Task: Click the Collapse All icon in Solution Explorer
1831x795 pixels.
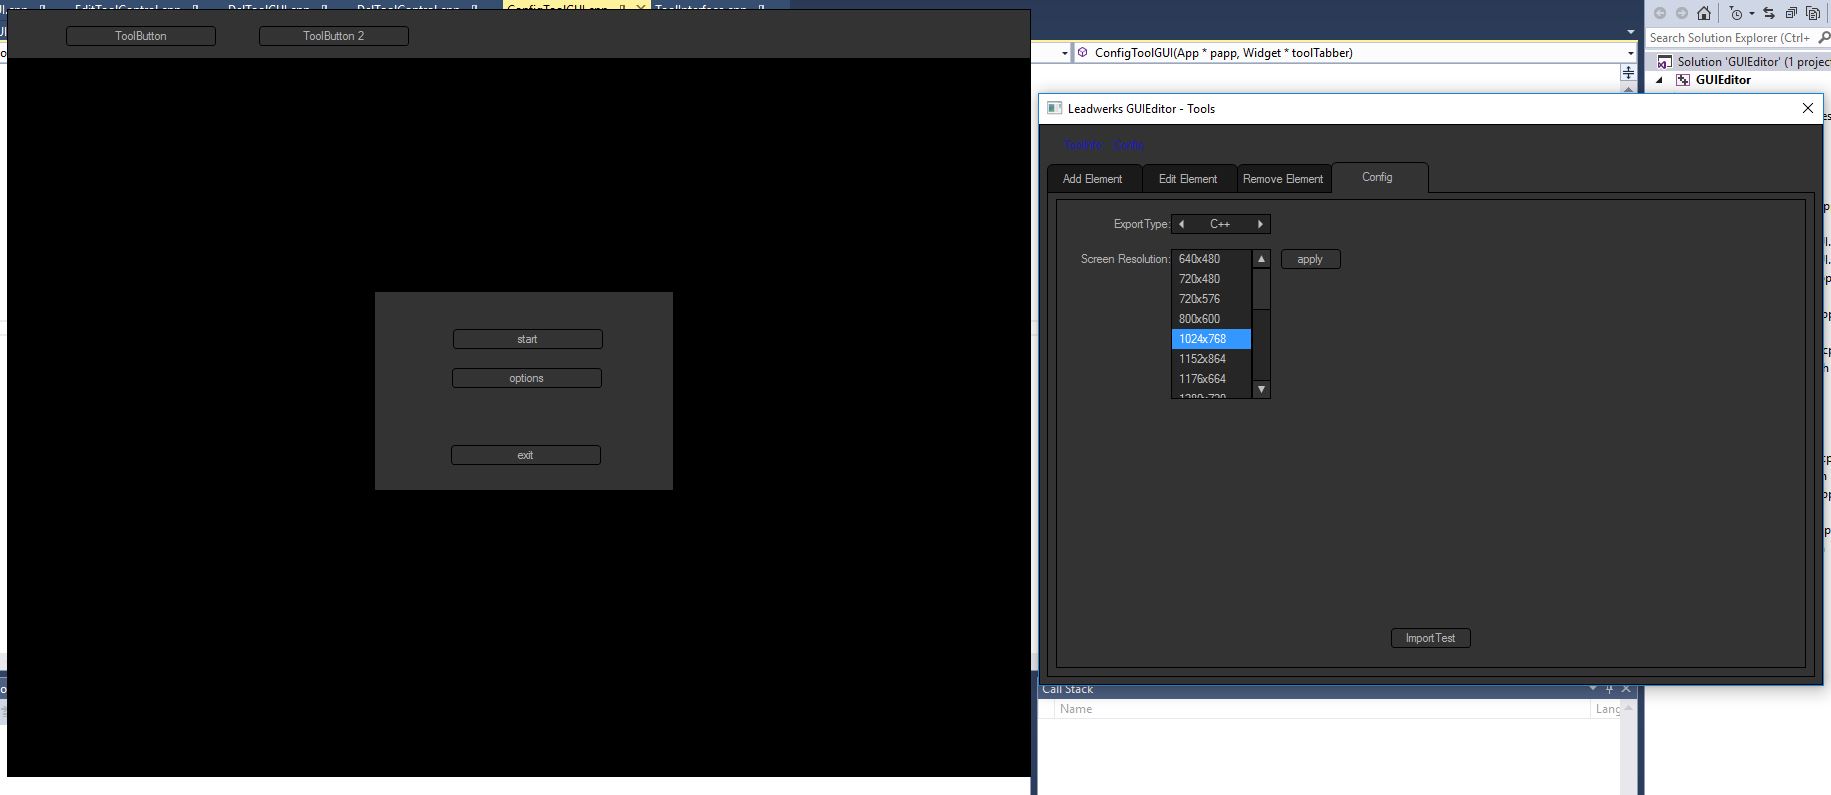Action: 1791,13
